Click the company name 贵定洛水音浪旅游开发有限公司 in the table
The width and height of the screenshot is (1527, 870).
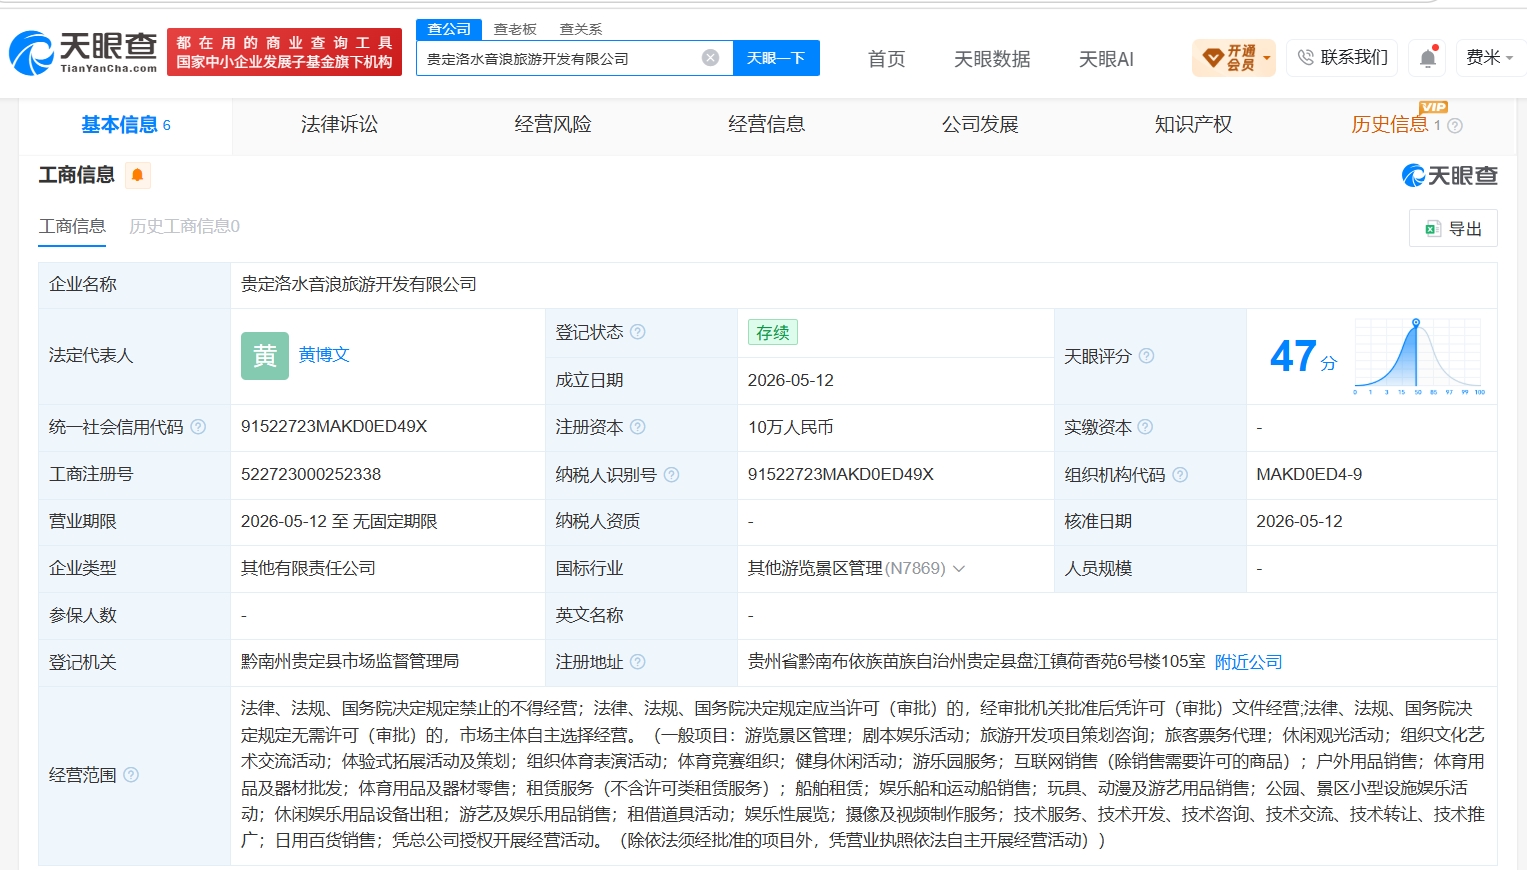click(359, 284)
